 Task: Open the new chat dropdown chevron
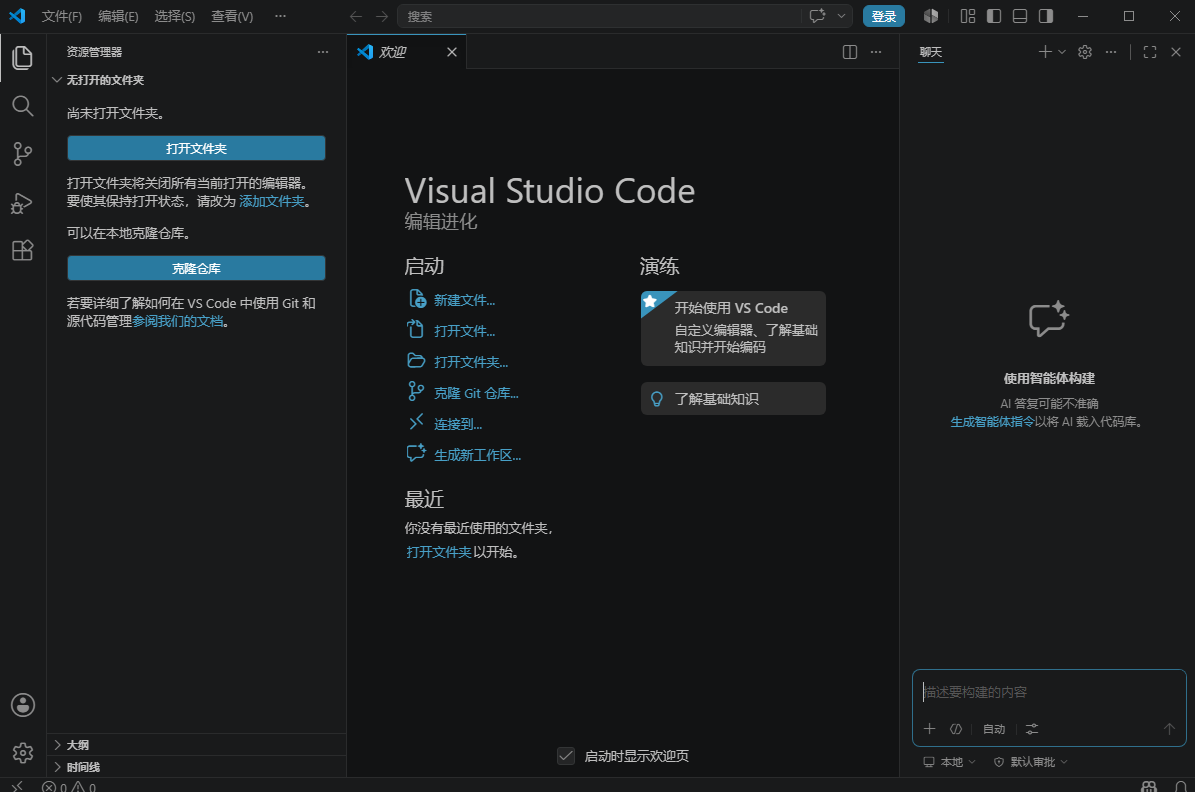1062,52
